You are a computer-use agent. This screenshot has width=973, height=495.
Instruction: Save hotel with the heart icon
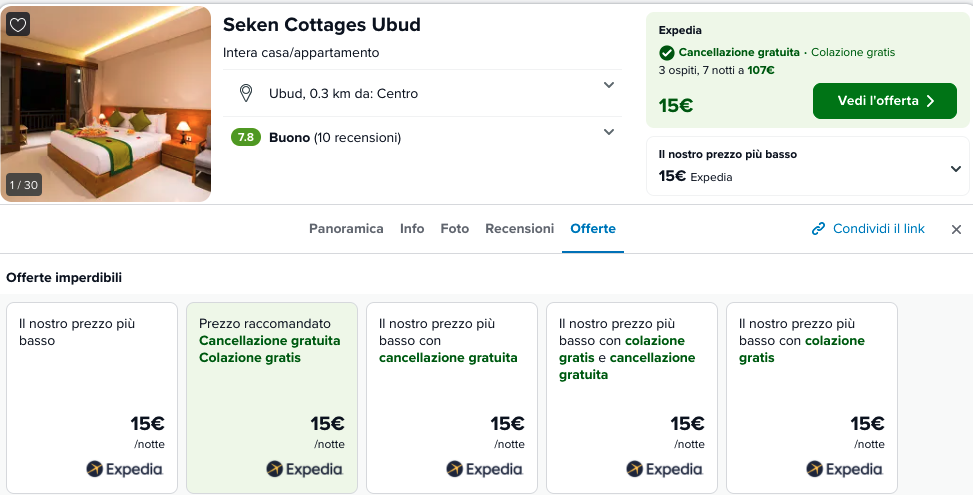[18, 25]
